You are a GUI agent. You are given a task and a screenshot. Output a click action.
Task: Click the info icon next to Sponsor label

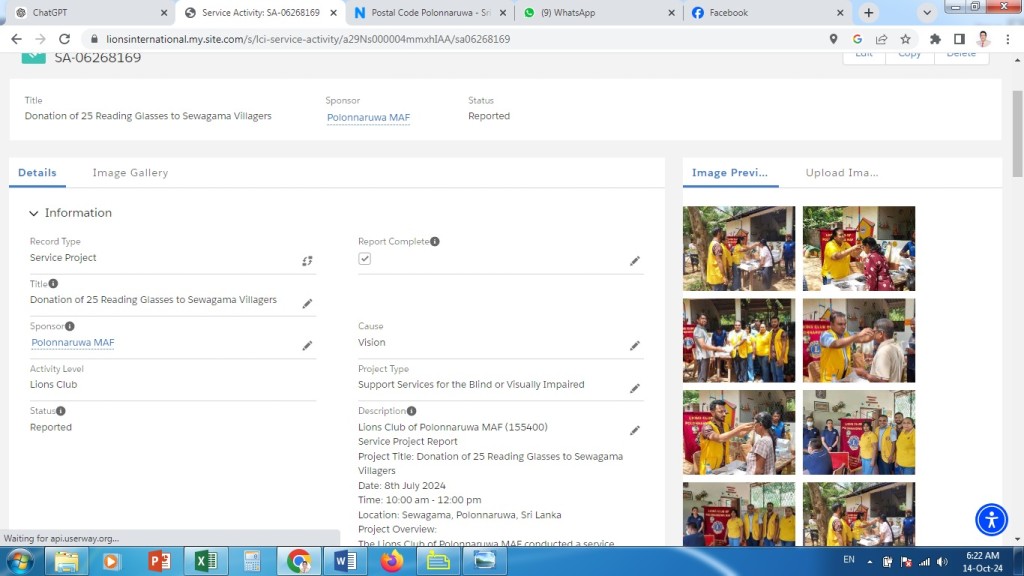click(x=70, y=326)
